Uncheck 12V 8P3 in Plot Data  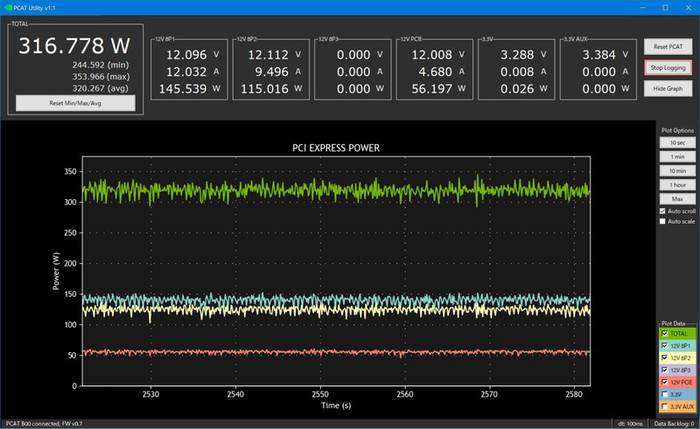(x=664, y=370)
